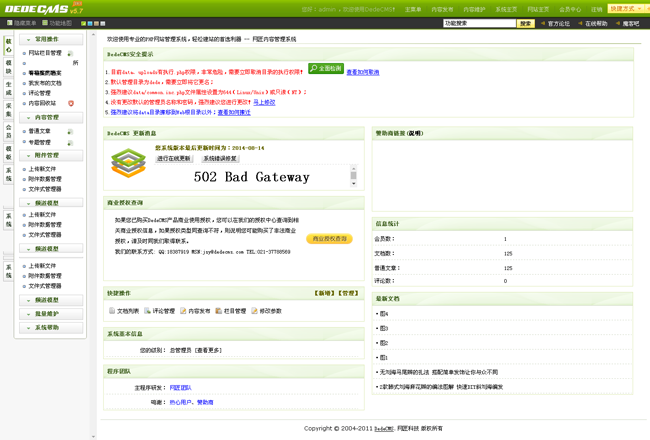Open the 系统主页 top menu
The image size is (650, 440).
pyautogui.click(x=506, y=9)
